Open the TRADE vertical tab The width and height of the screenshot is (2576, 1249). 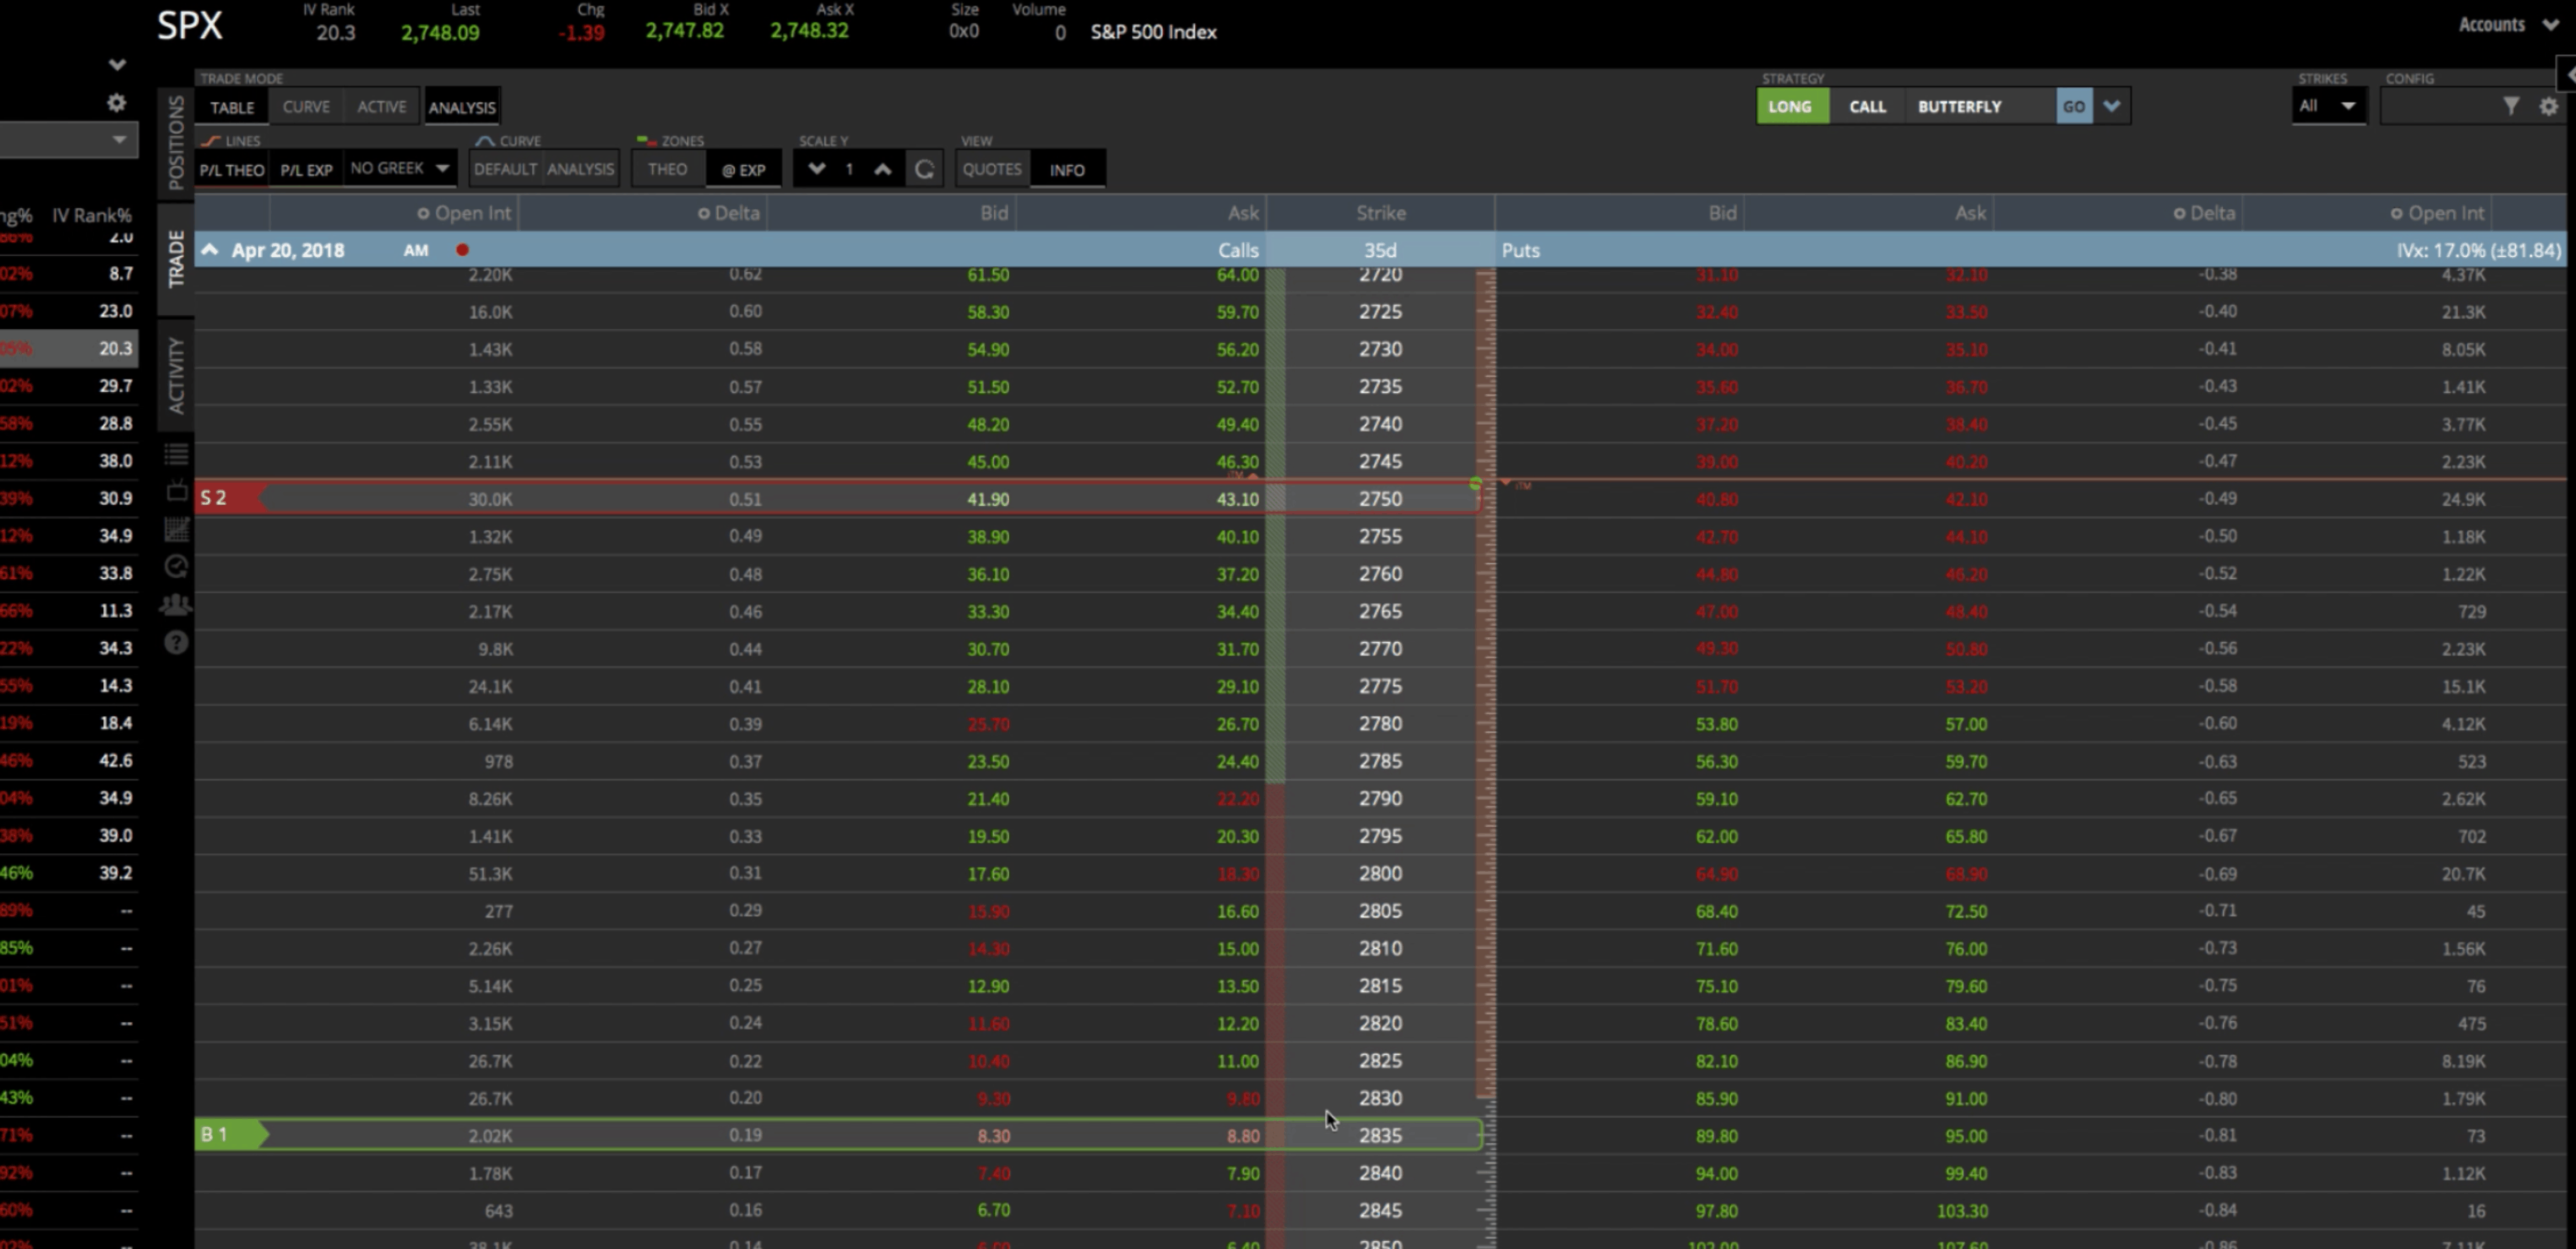[x=176, y=258]
